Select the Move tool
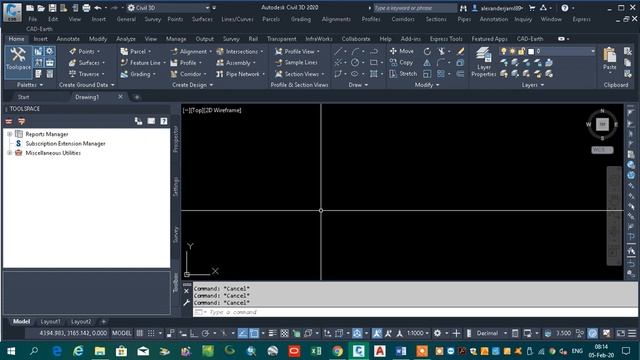The height and width of the screenshot is (360, 640). [x=402, y=51]
